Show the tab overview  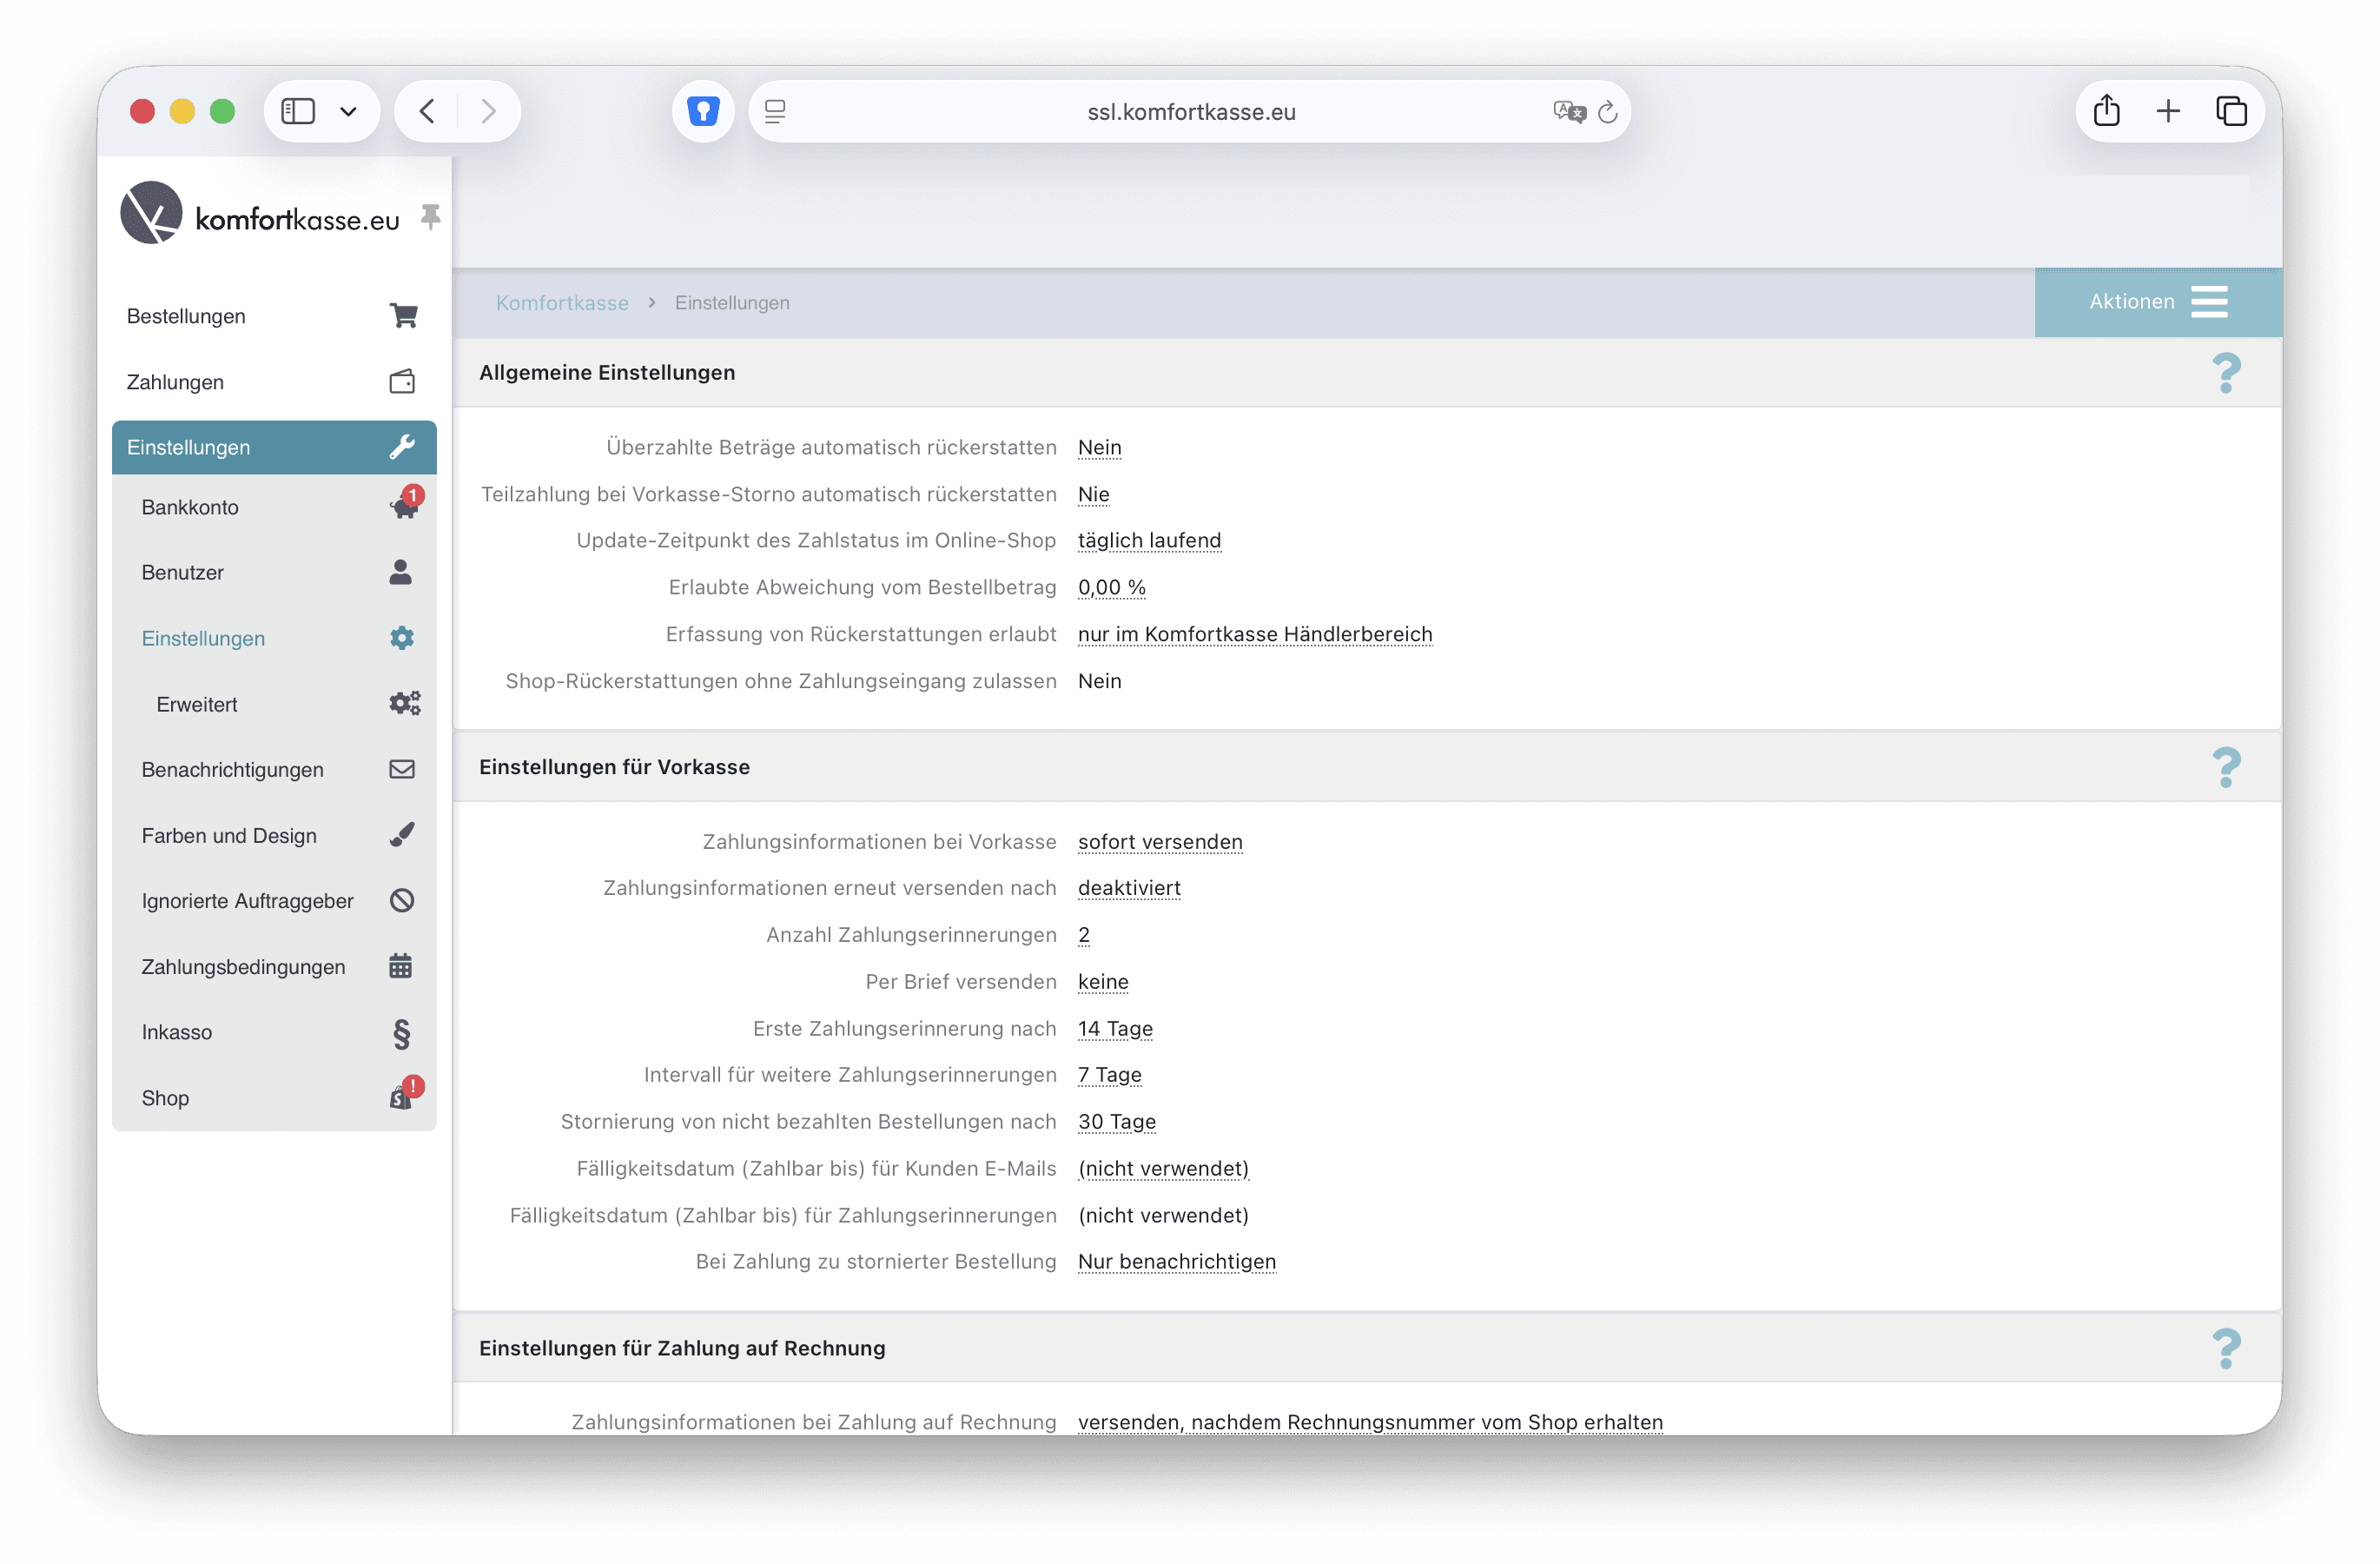click(2231, 111)
